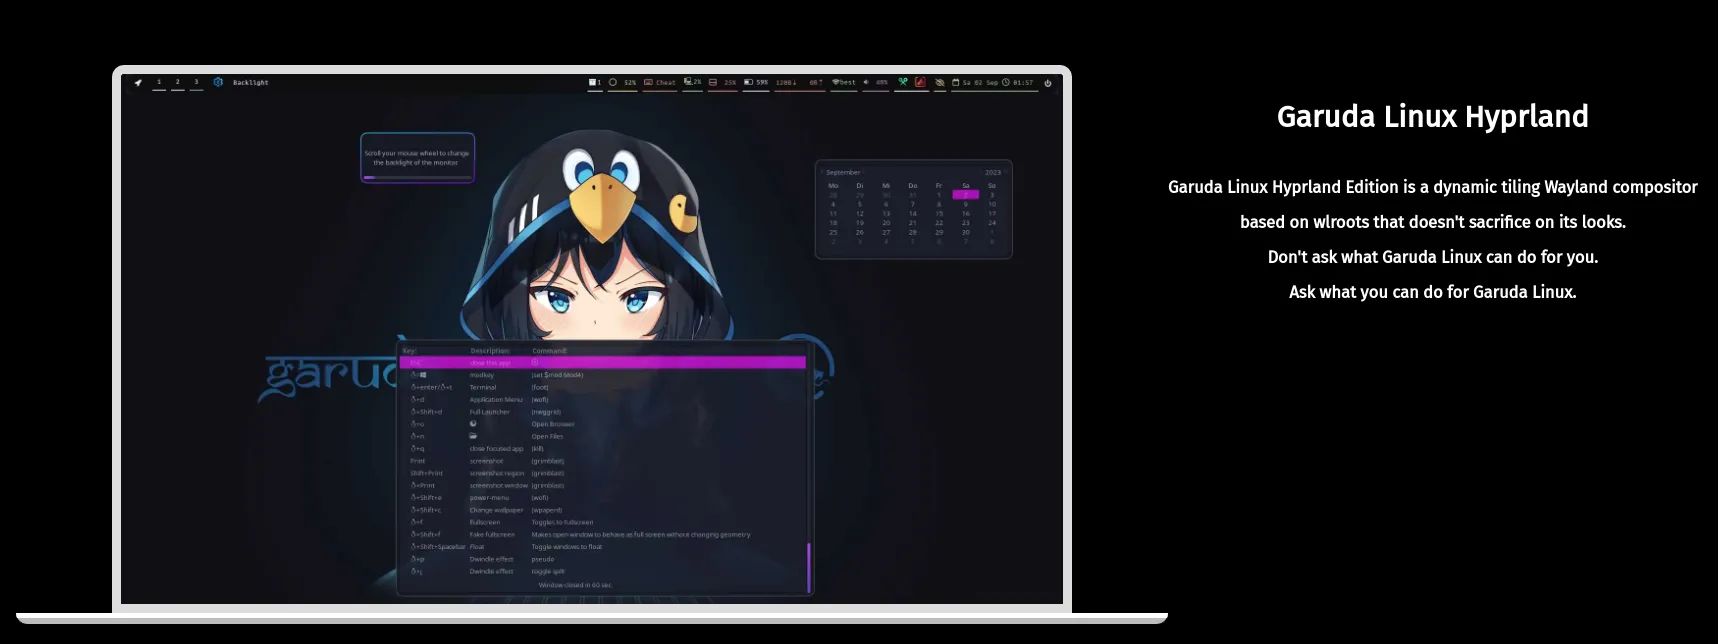Select the Application Menu (wofi) row
The image size is (1718, 644).
pyautogui.click(x=603, y=399)
